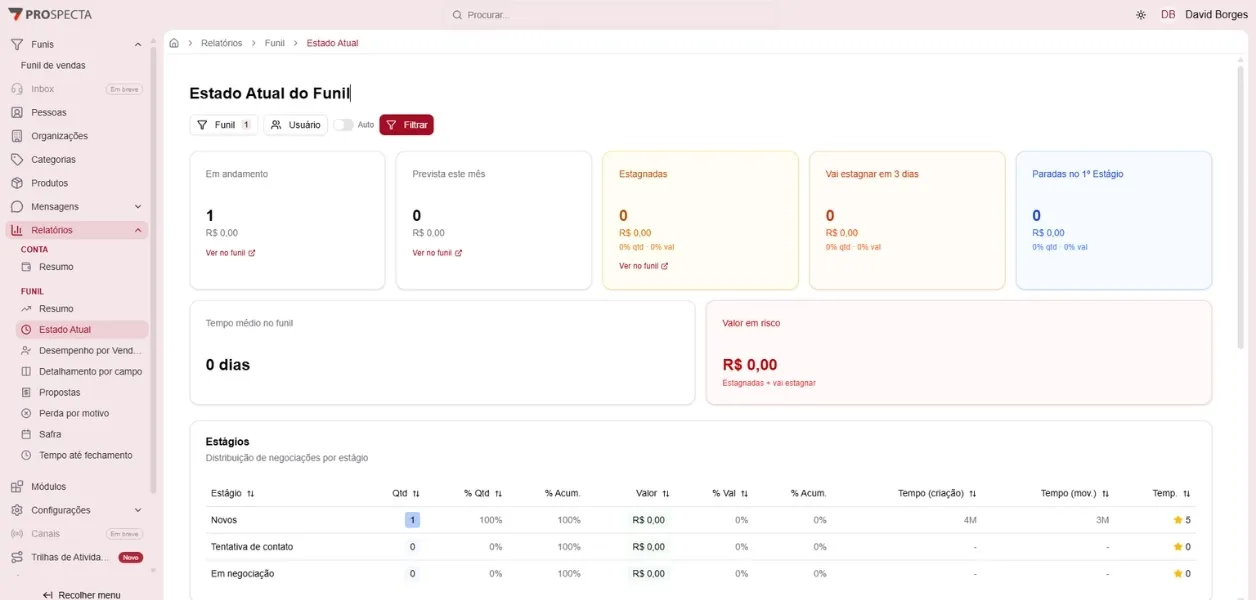Viewport: 1256px width, 600px height.
Task: Sort table by % Val column header
Action: click(x=730, y=493)
